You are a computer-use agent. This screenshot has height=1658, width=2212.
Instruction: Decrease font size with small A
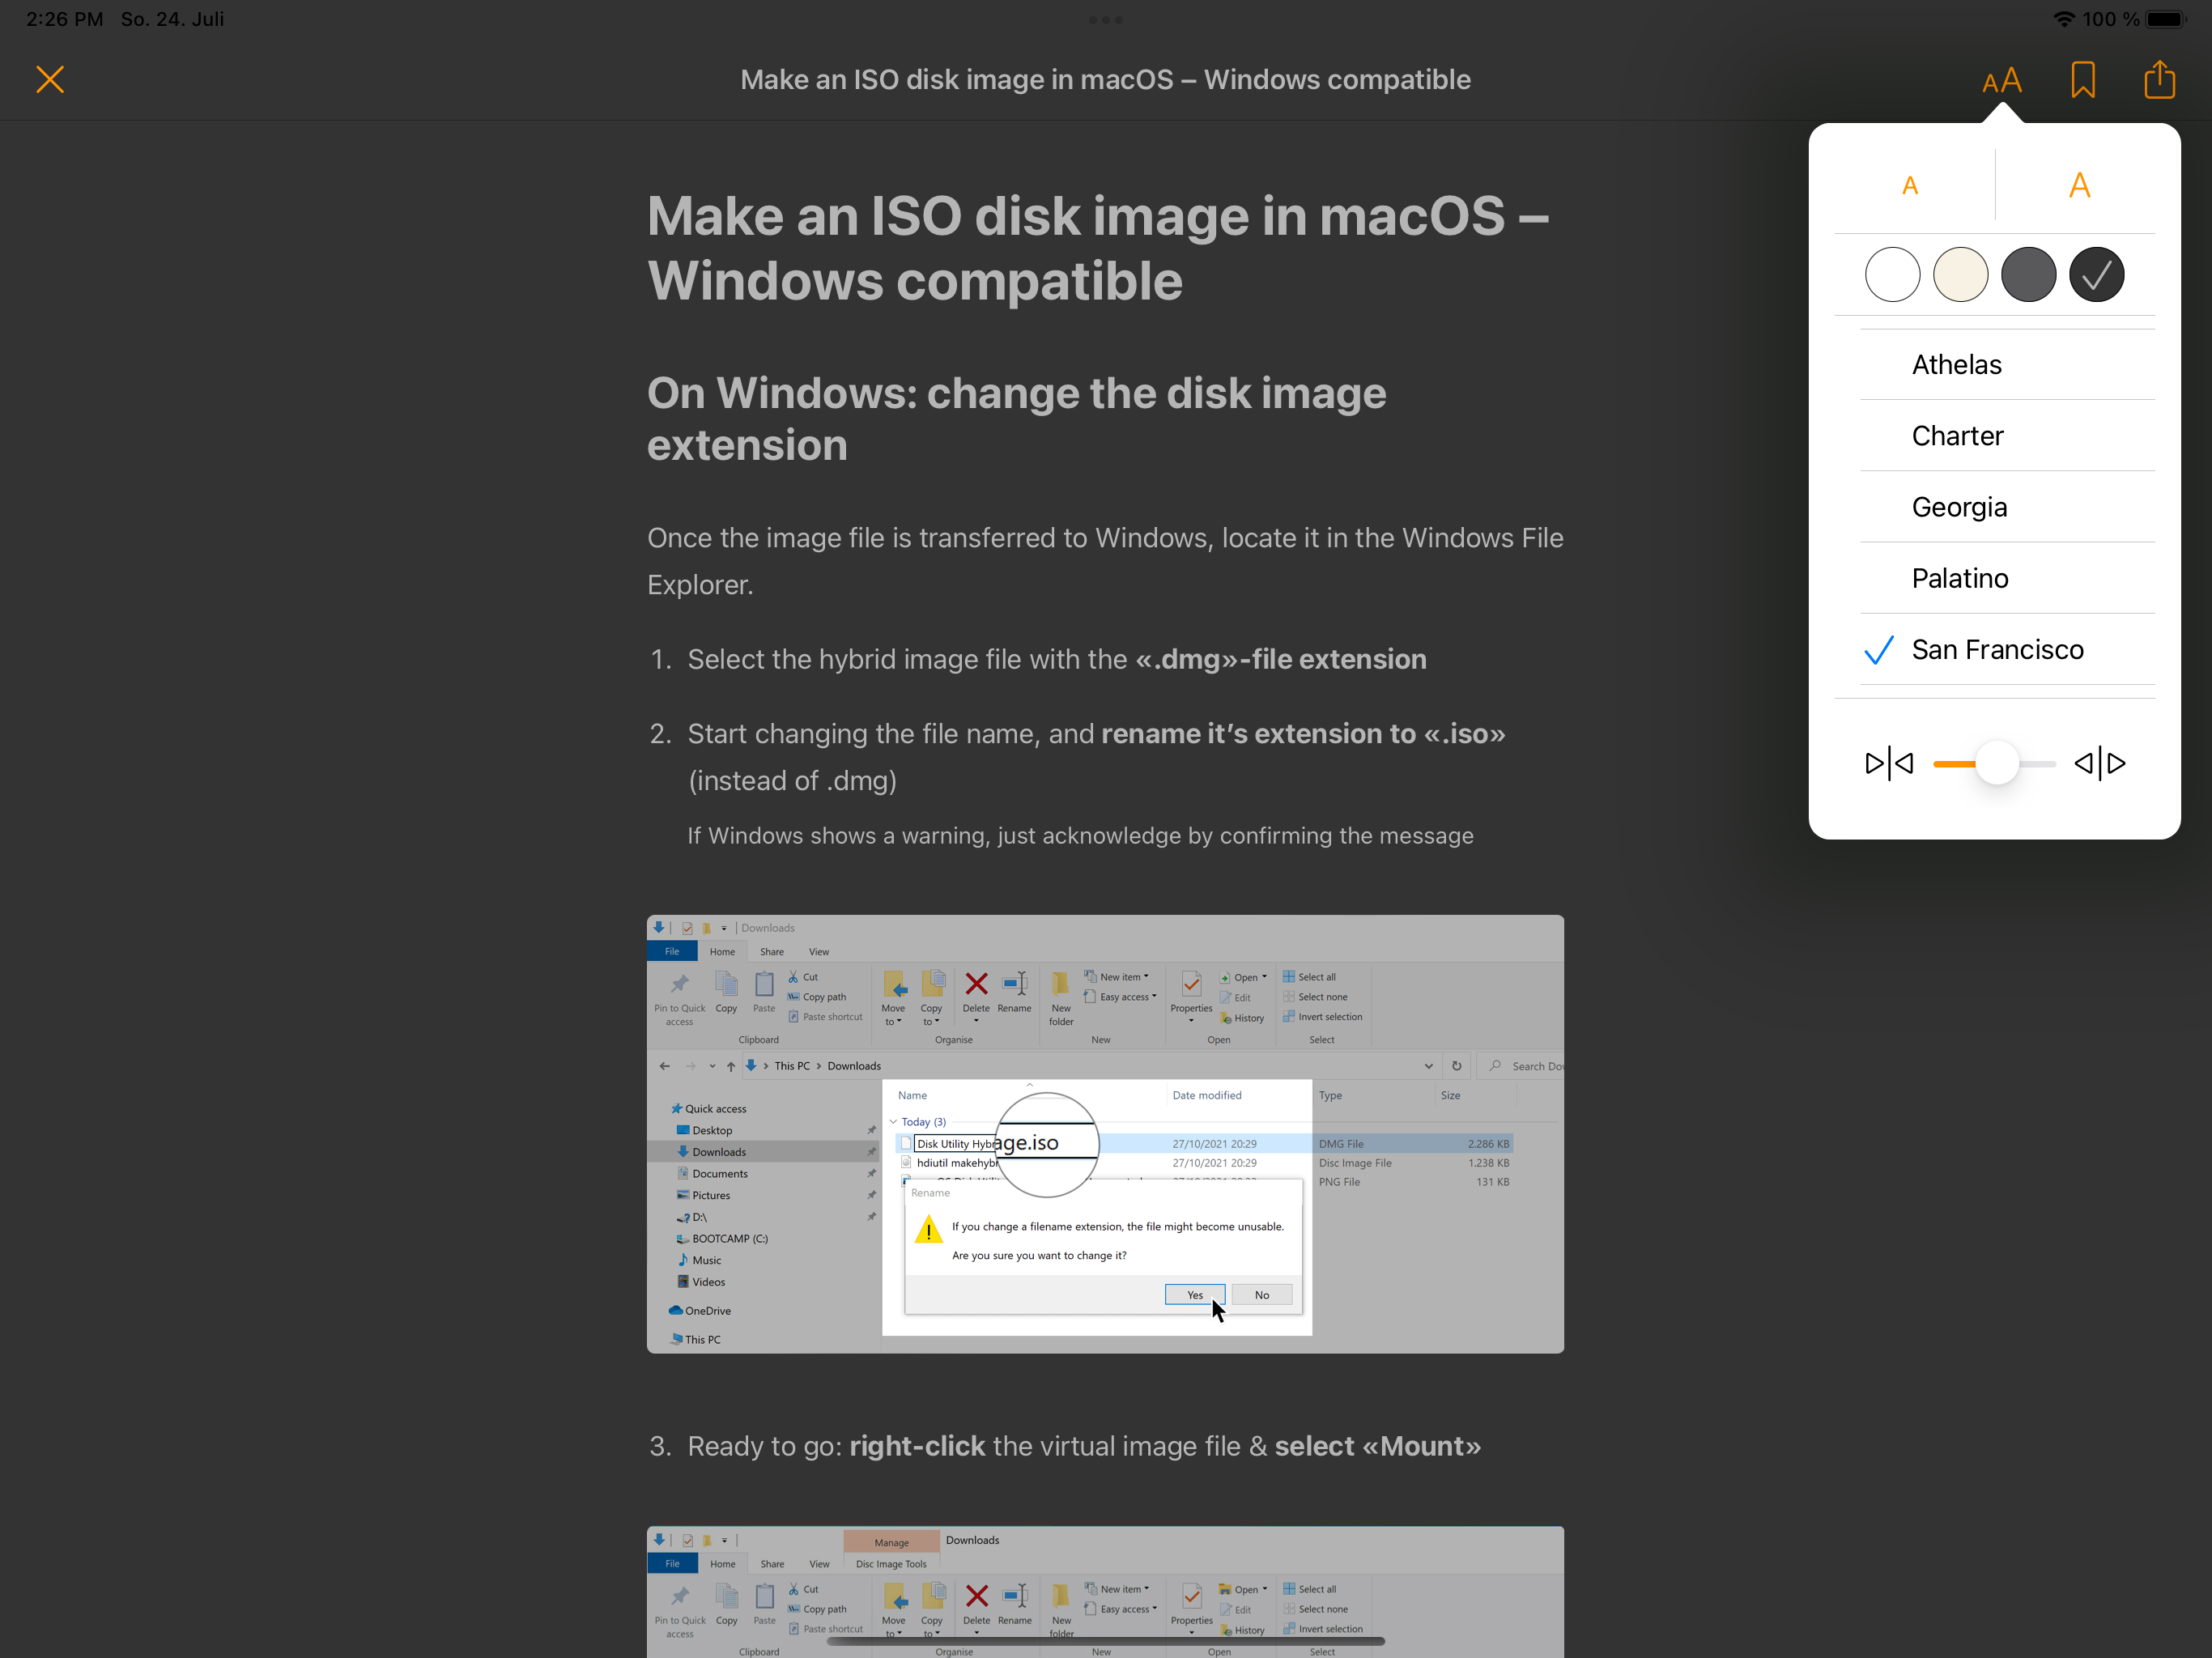point(1910,185)
